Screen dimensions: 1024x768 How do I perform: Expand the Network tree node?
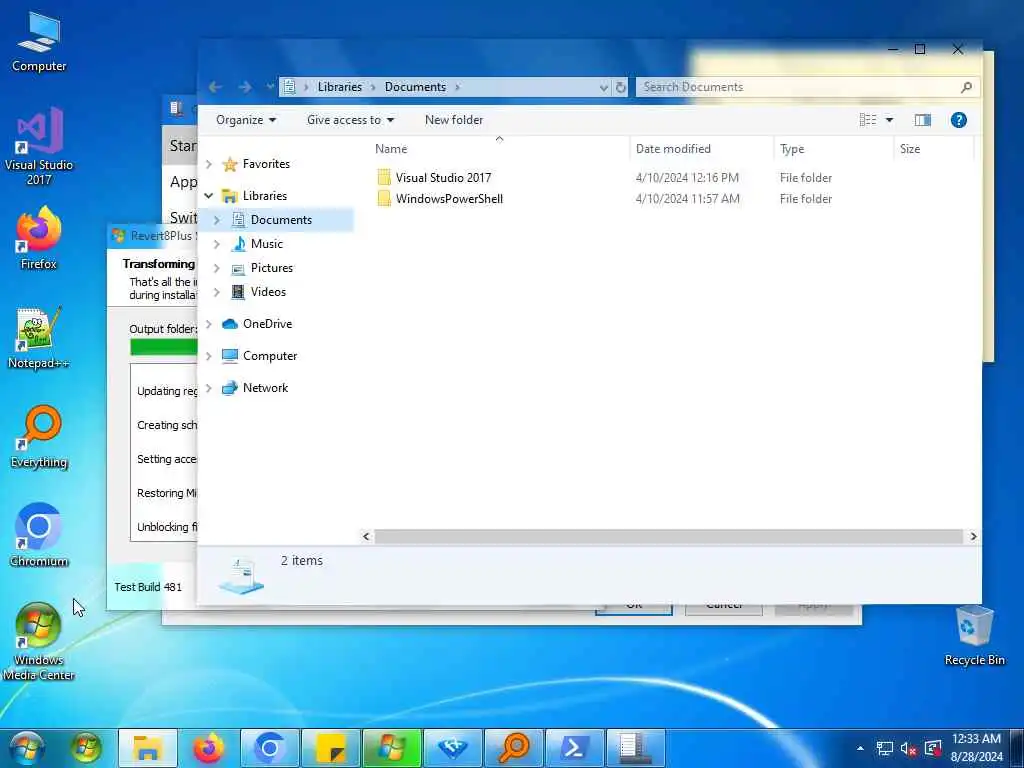(x=209, y=388)
